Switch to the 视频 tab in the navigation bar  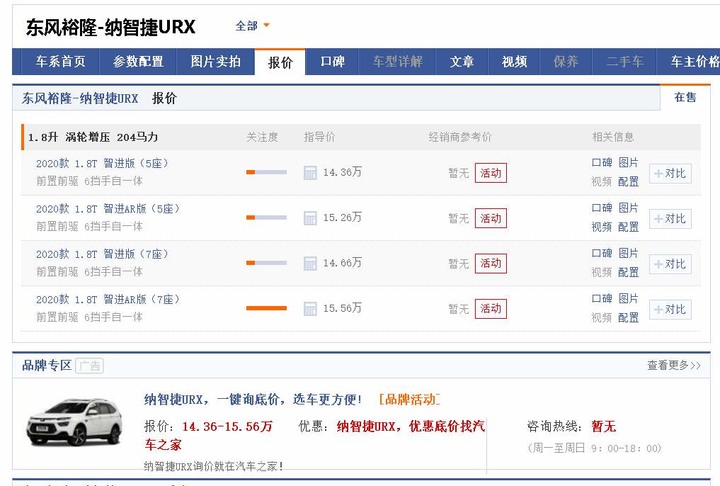click(x=514, y=62)
